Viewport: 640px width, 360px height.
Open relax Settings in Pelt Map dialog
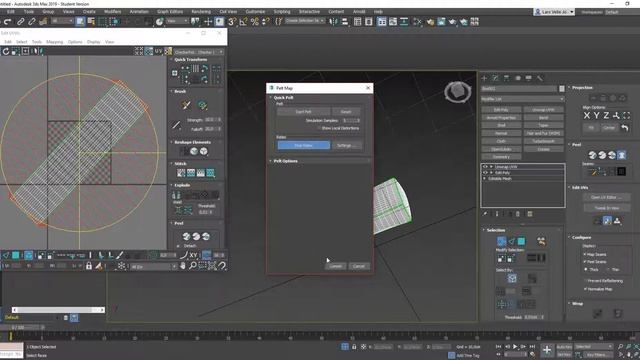coord(347,145)
